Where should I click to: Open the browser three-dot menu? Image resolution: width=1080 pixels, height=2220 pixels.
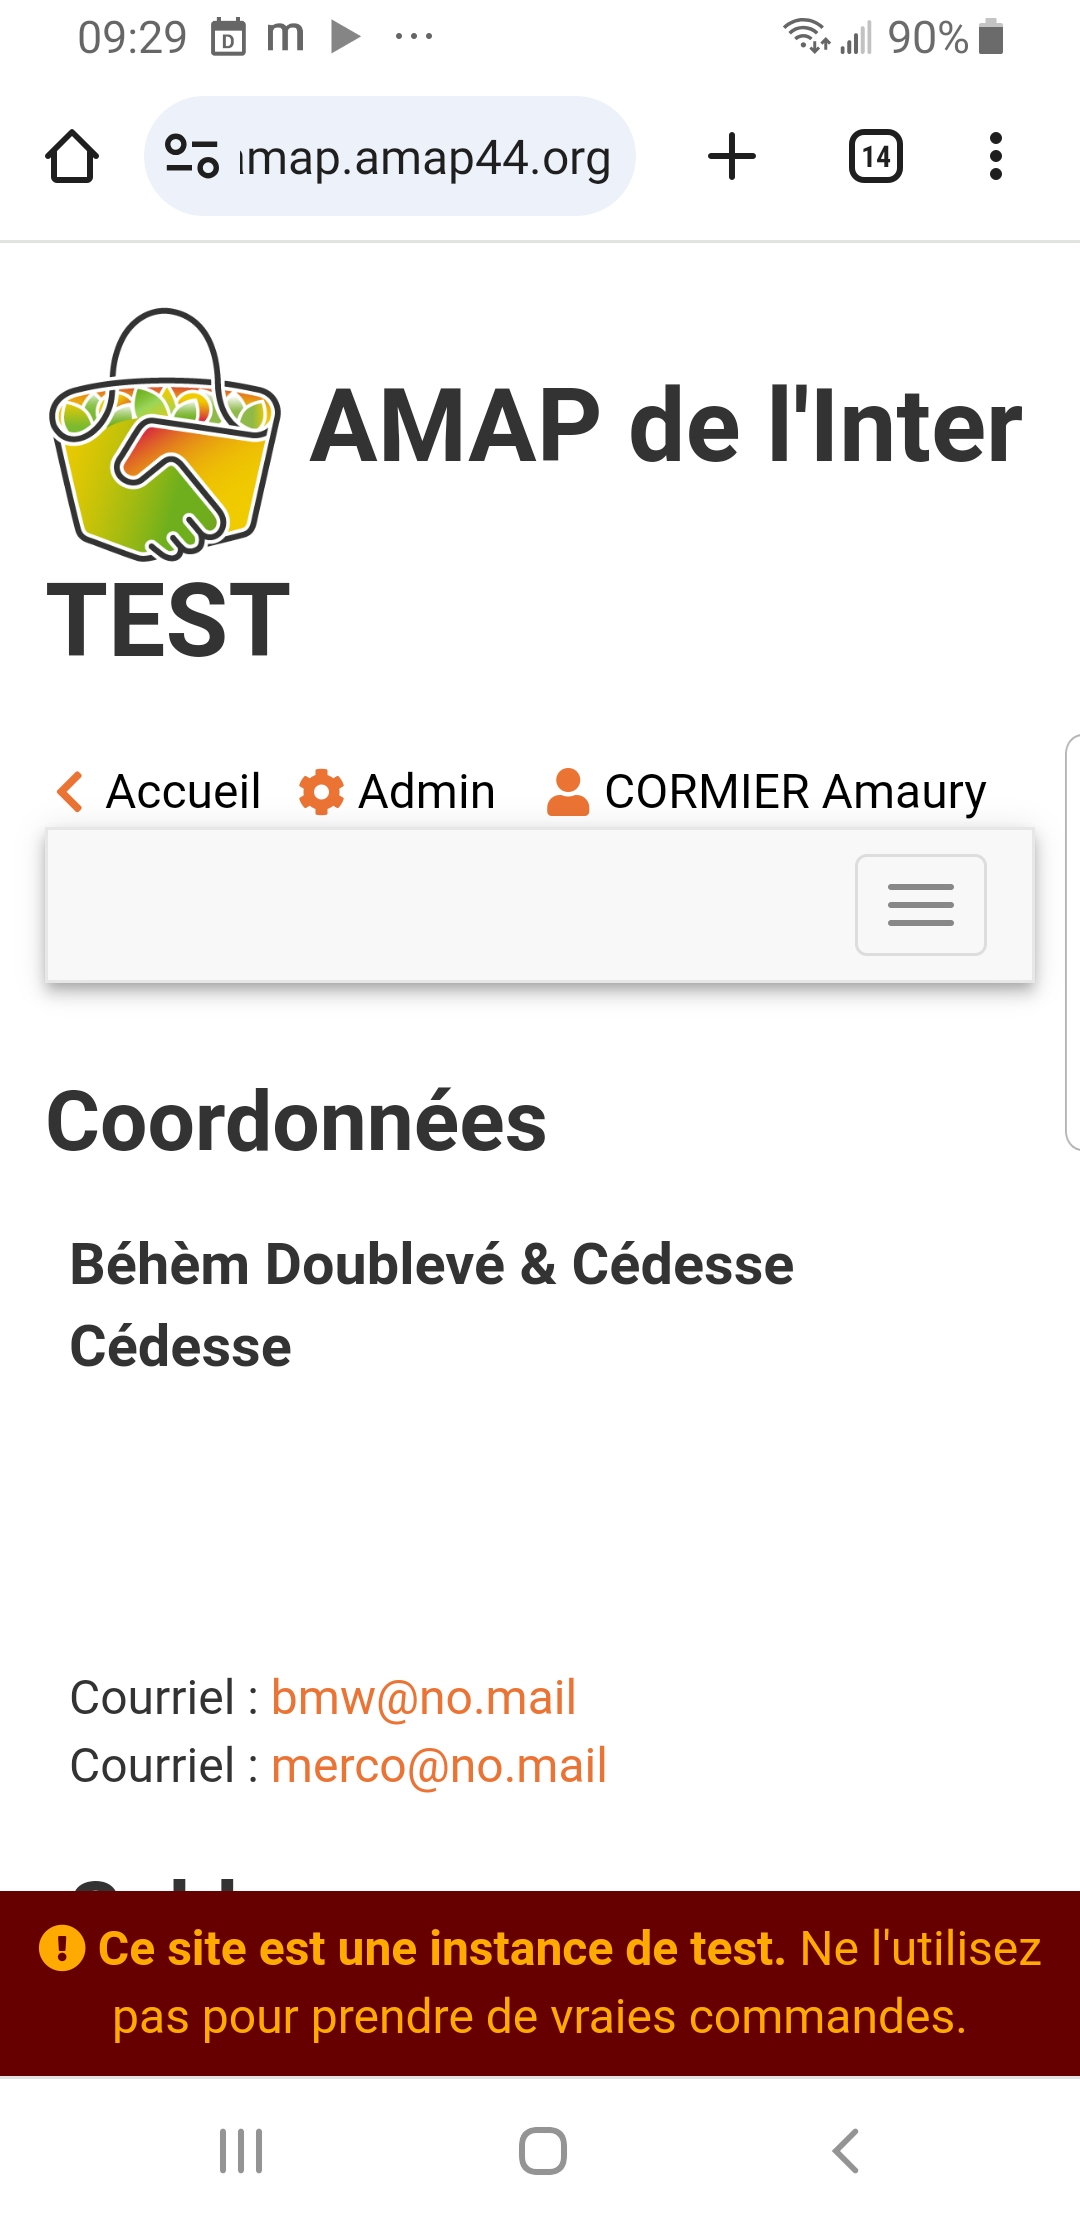pos(995,157)
